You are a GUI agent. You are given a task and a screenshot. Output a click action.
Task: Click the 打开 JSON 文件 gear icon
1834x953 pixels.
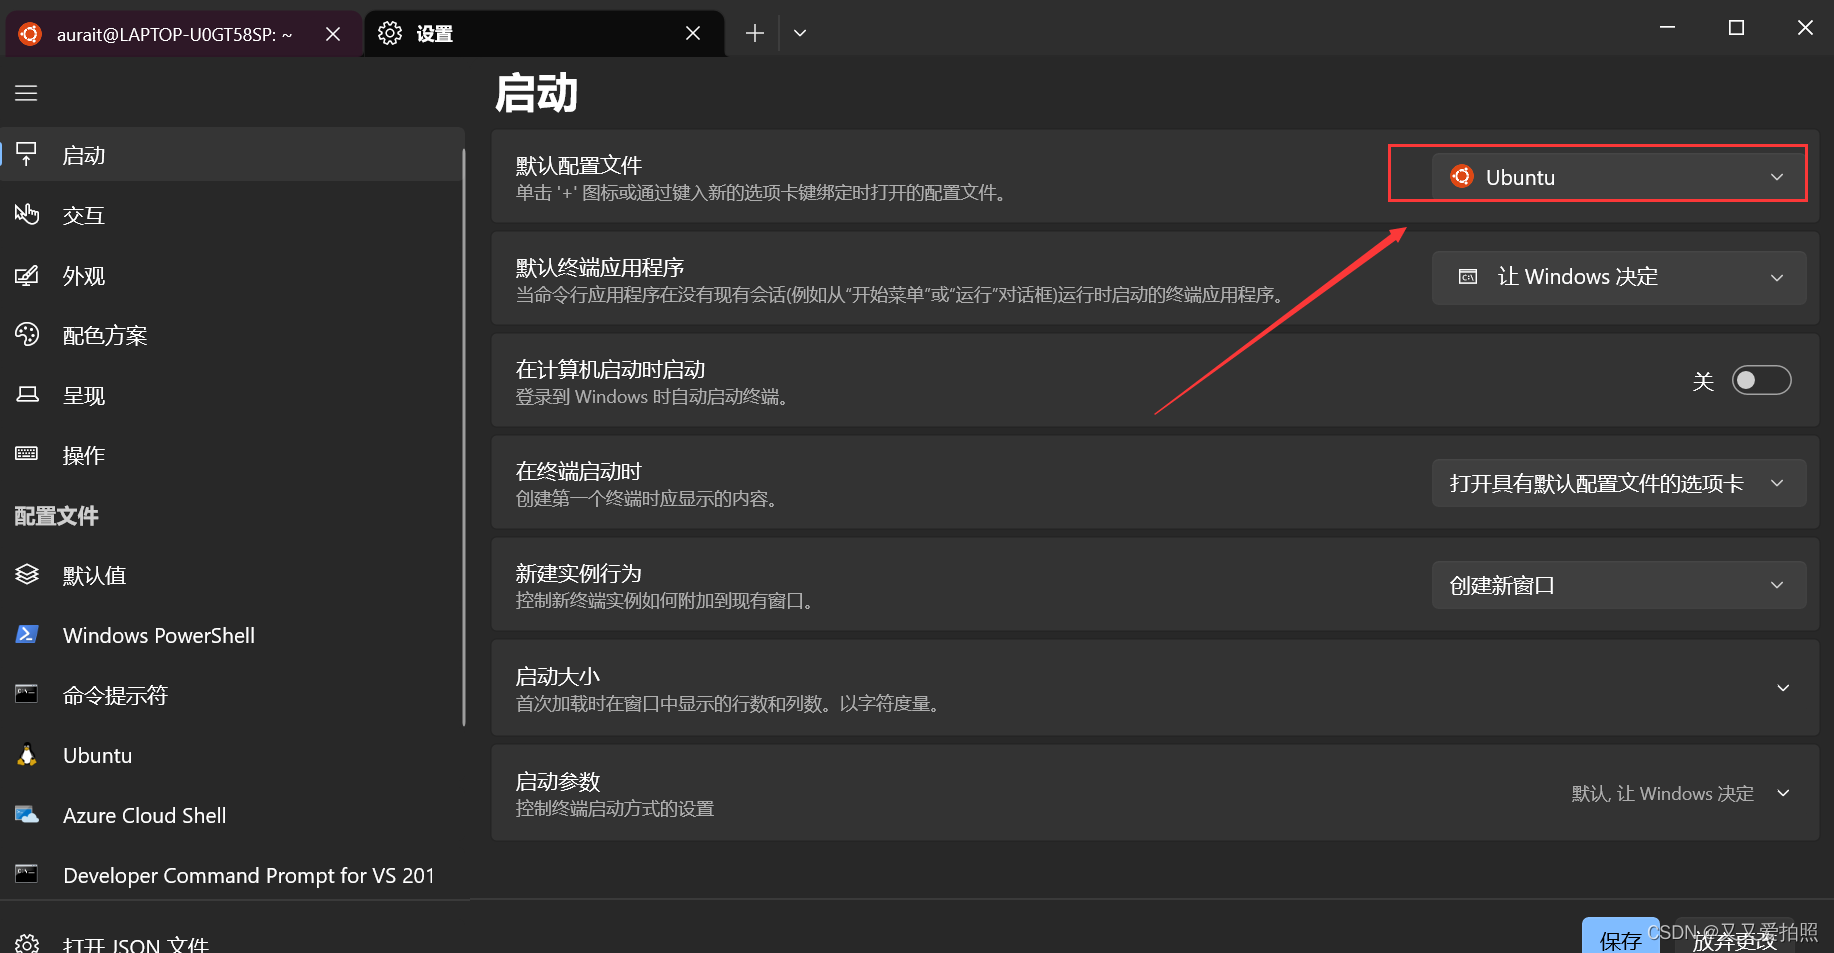tap(27, 945)
